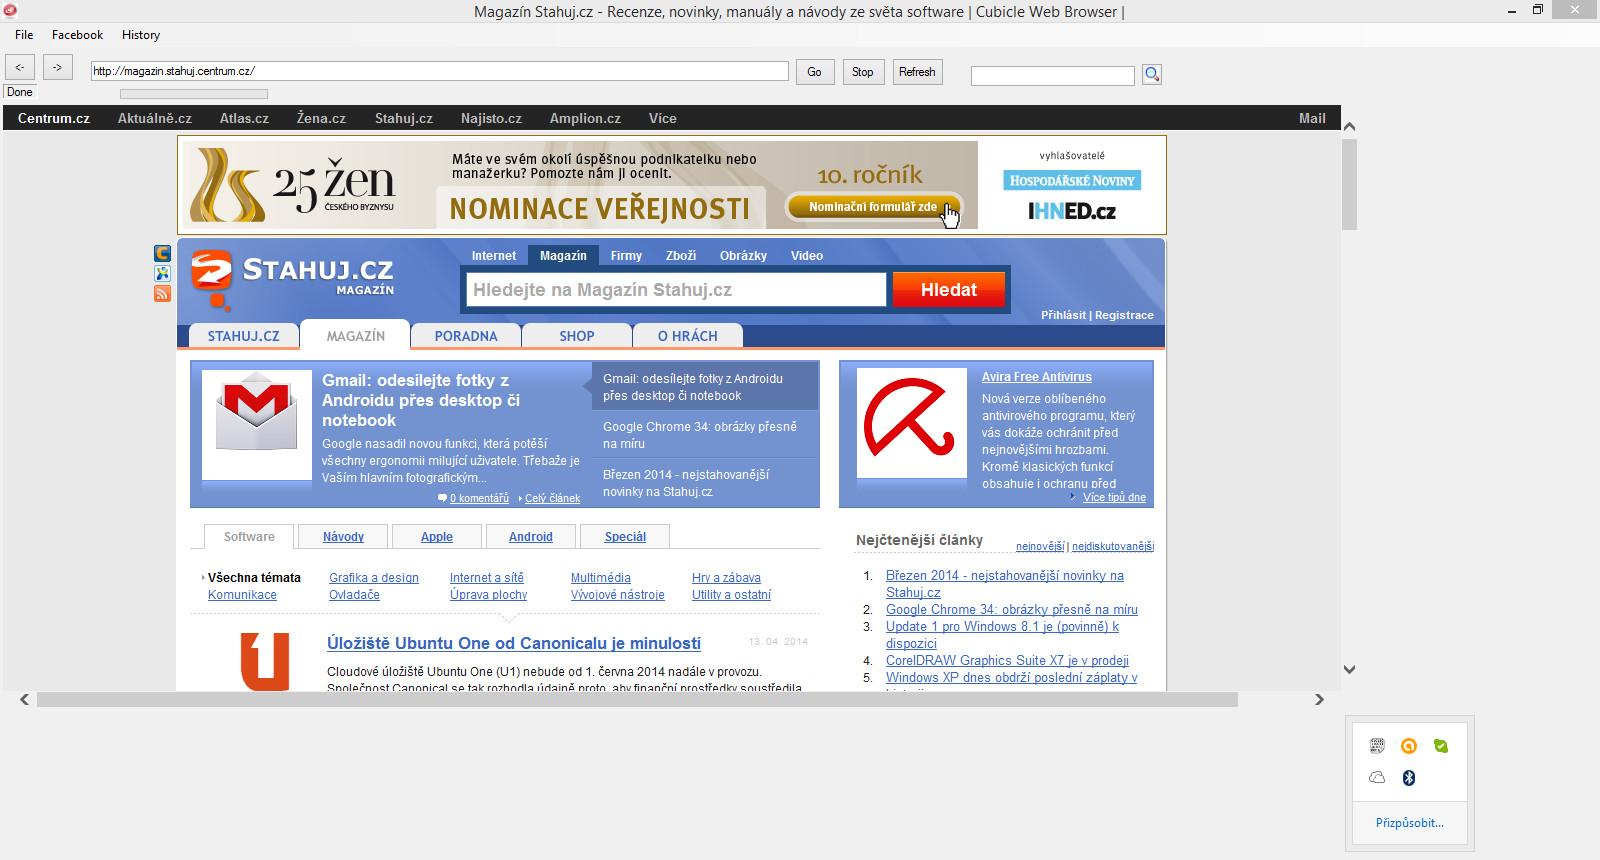Click the Nominační formulář zde banner button
Image resolution: width=1600 pixels, height=860 pixels.
point(873,207)
